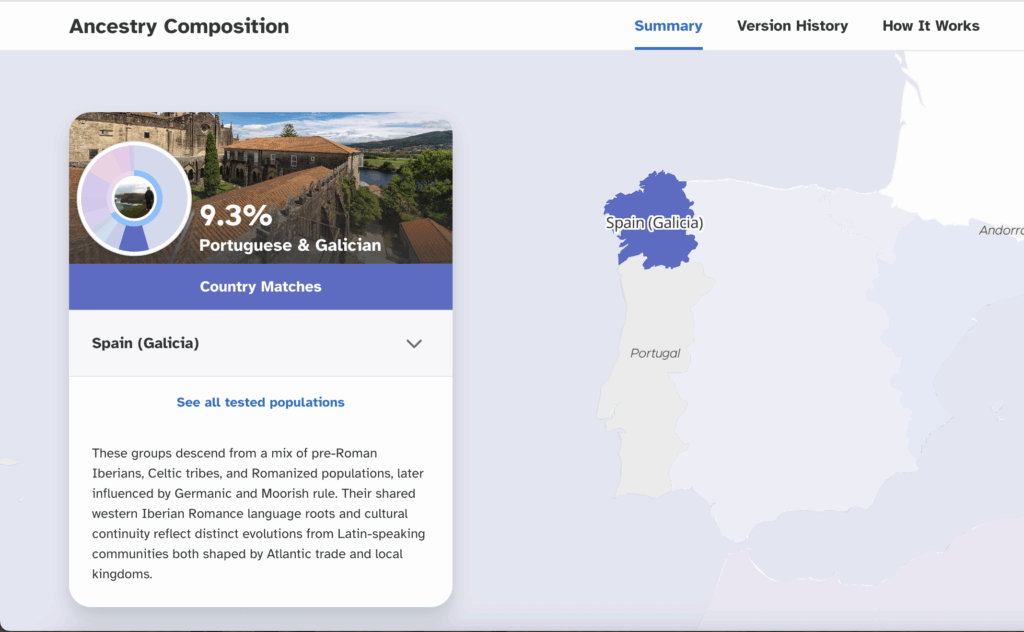This screenshot has height=632, width=1024.
Task: Click the Andorra label on the map
Action: coord(1000,231)
